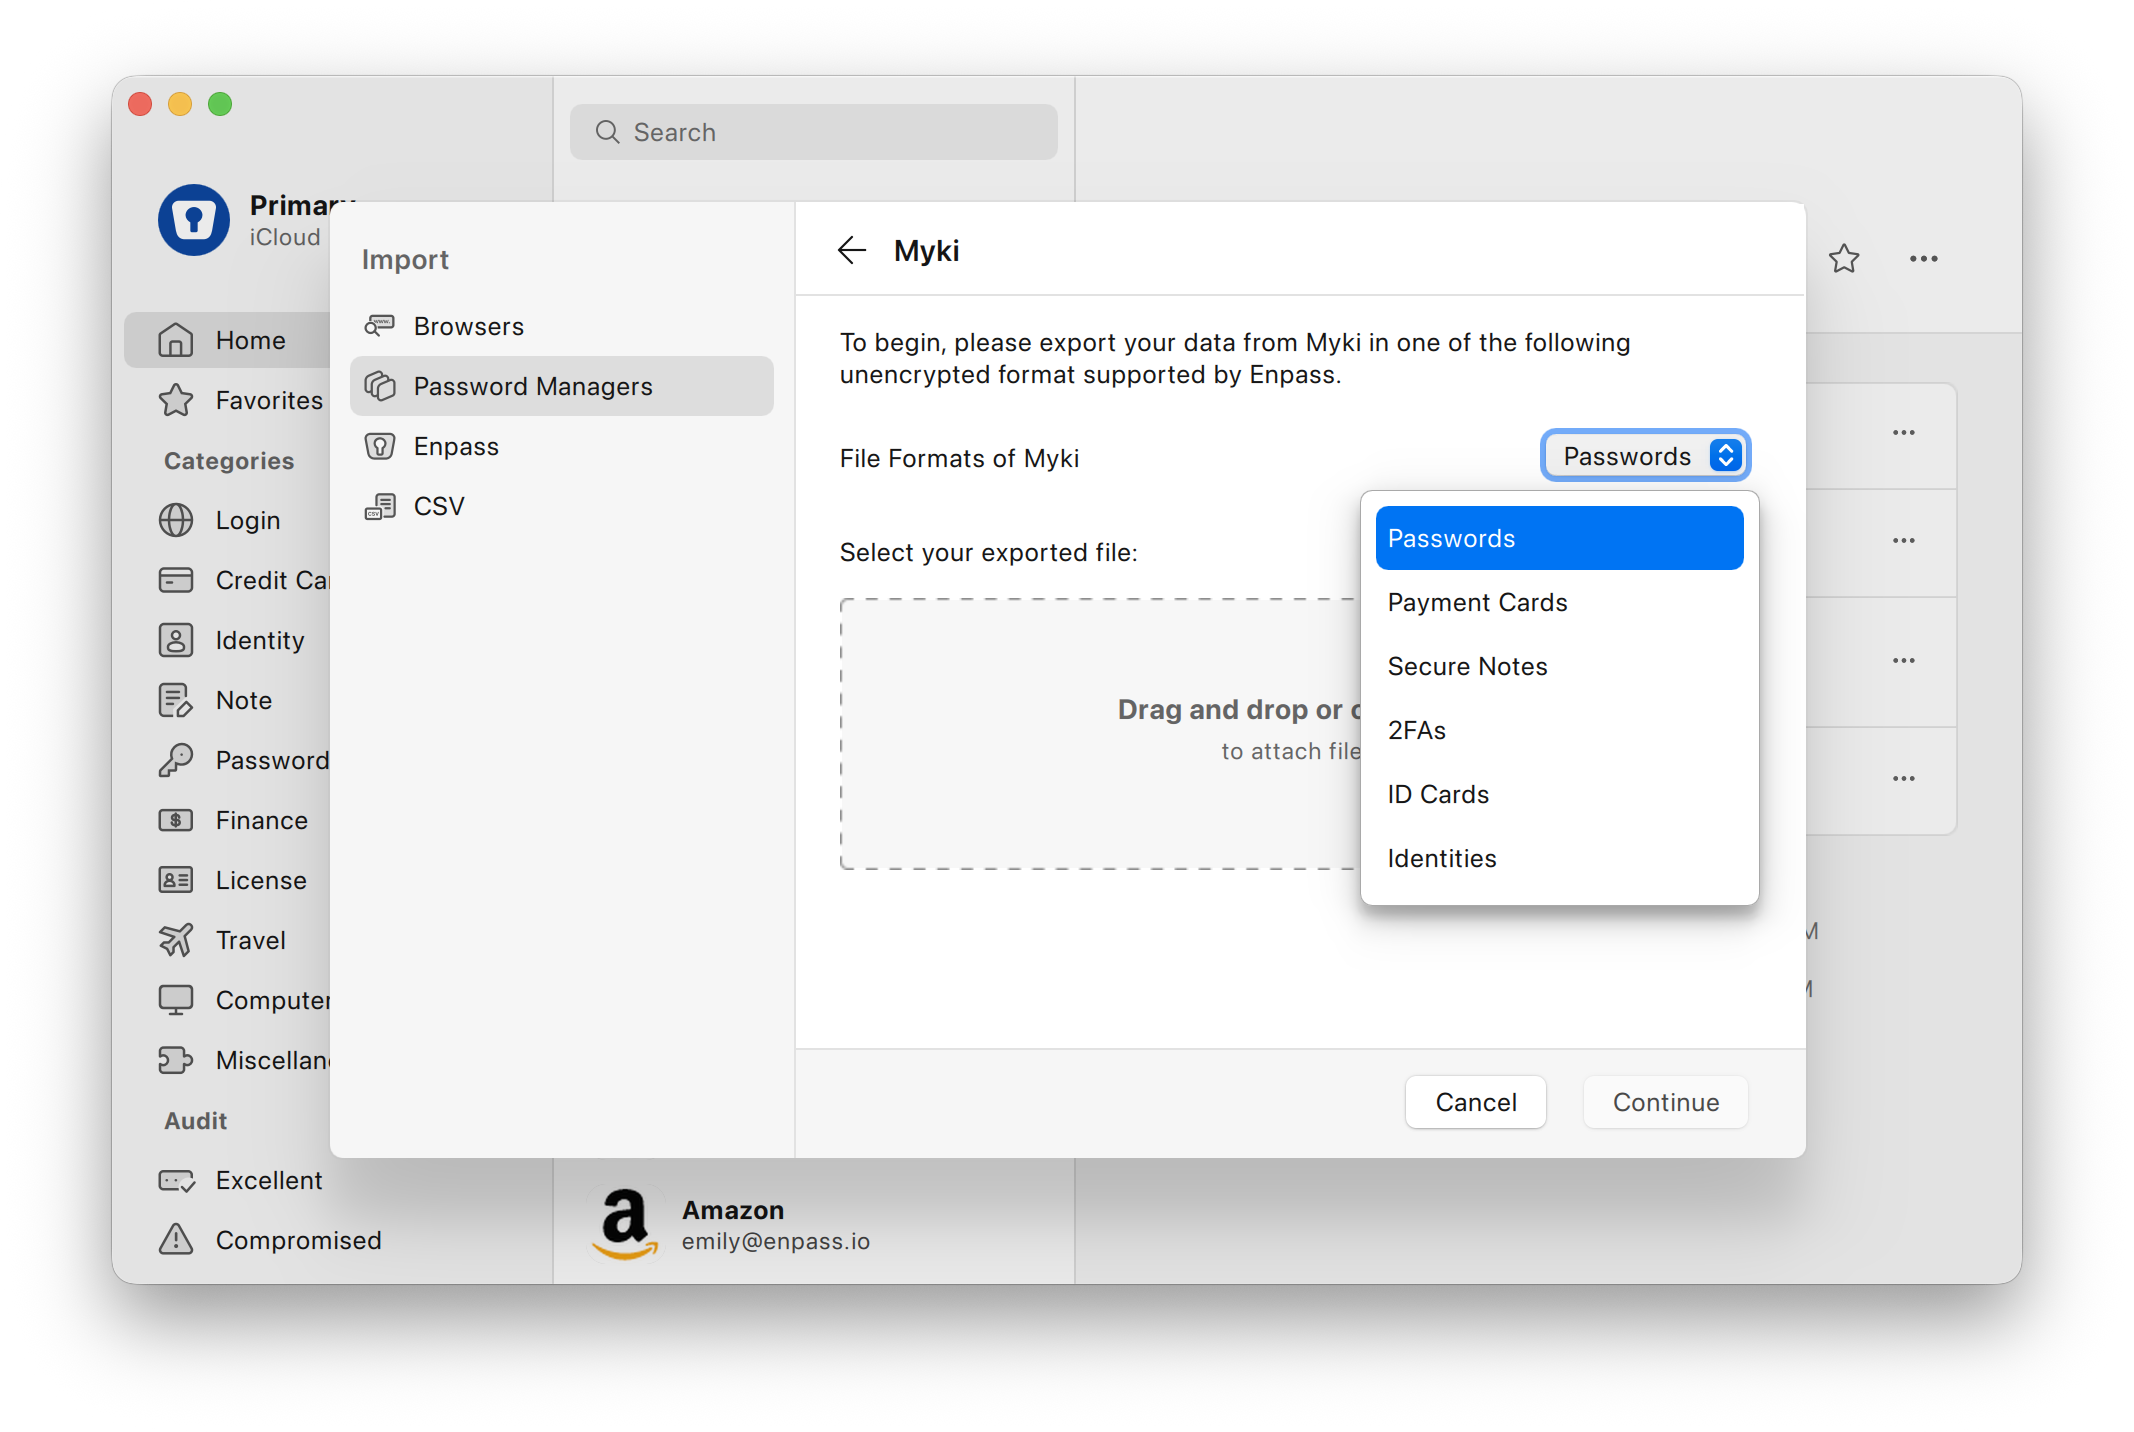2134x1432 pixels.
Task: Click the Credit Card icon in sidebar
Action: click(x=176, y=580)
